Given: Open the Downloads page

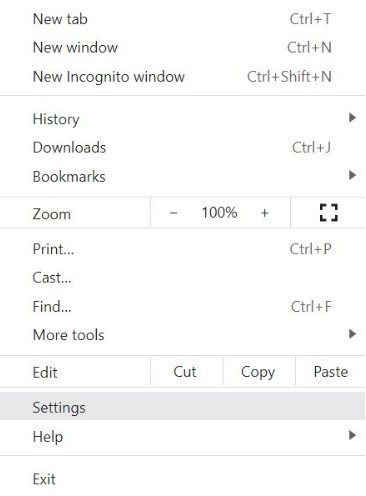Looking at the screenshot, I should point(182,147).
